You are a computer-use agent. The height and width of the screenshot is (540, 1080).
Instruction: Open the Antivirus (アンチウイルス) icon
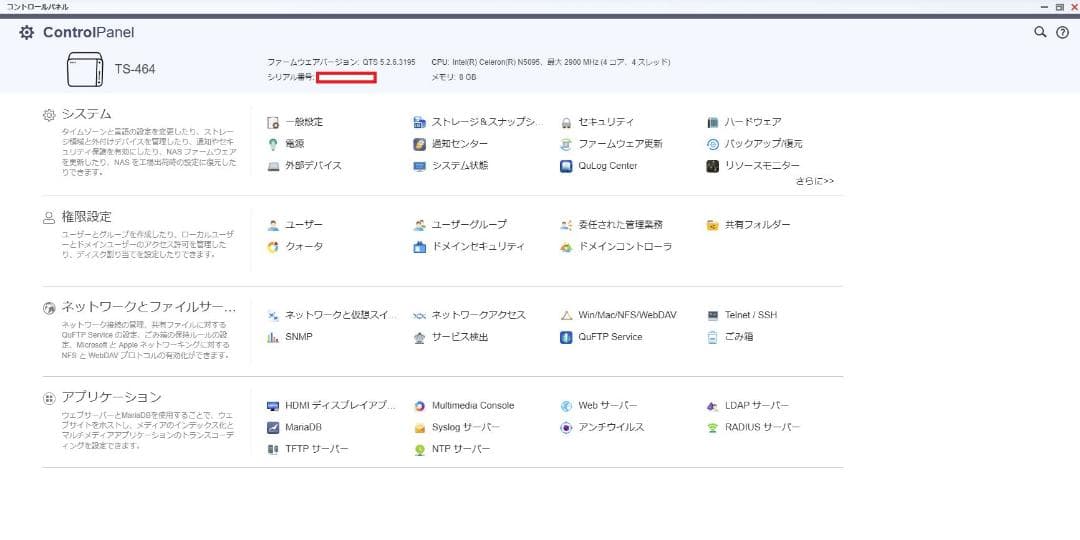(566, 428)
